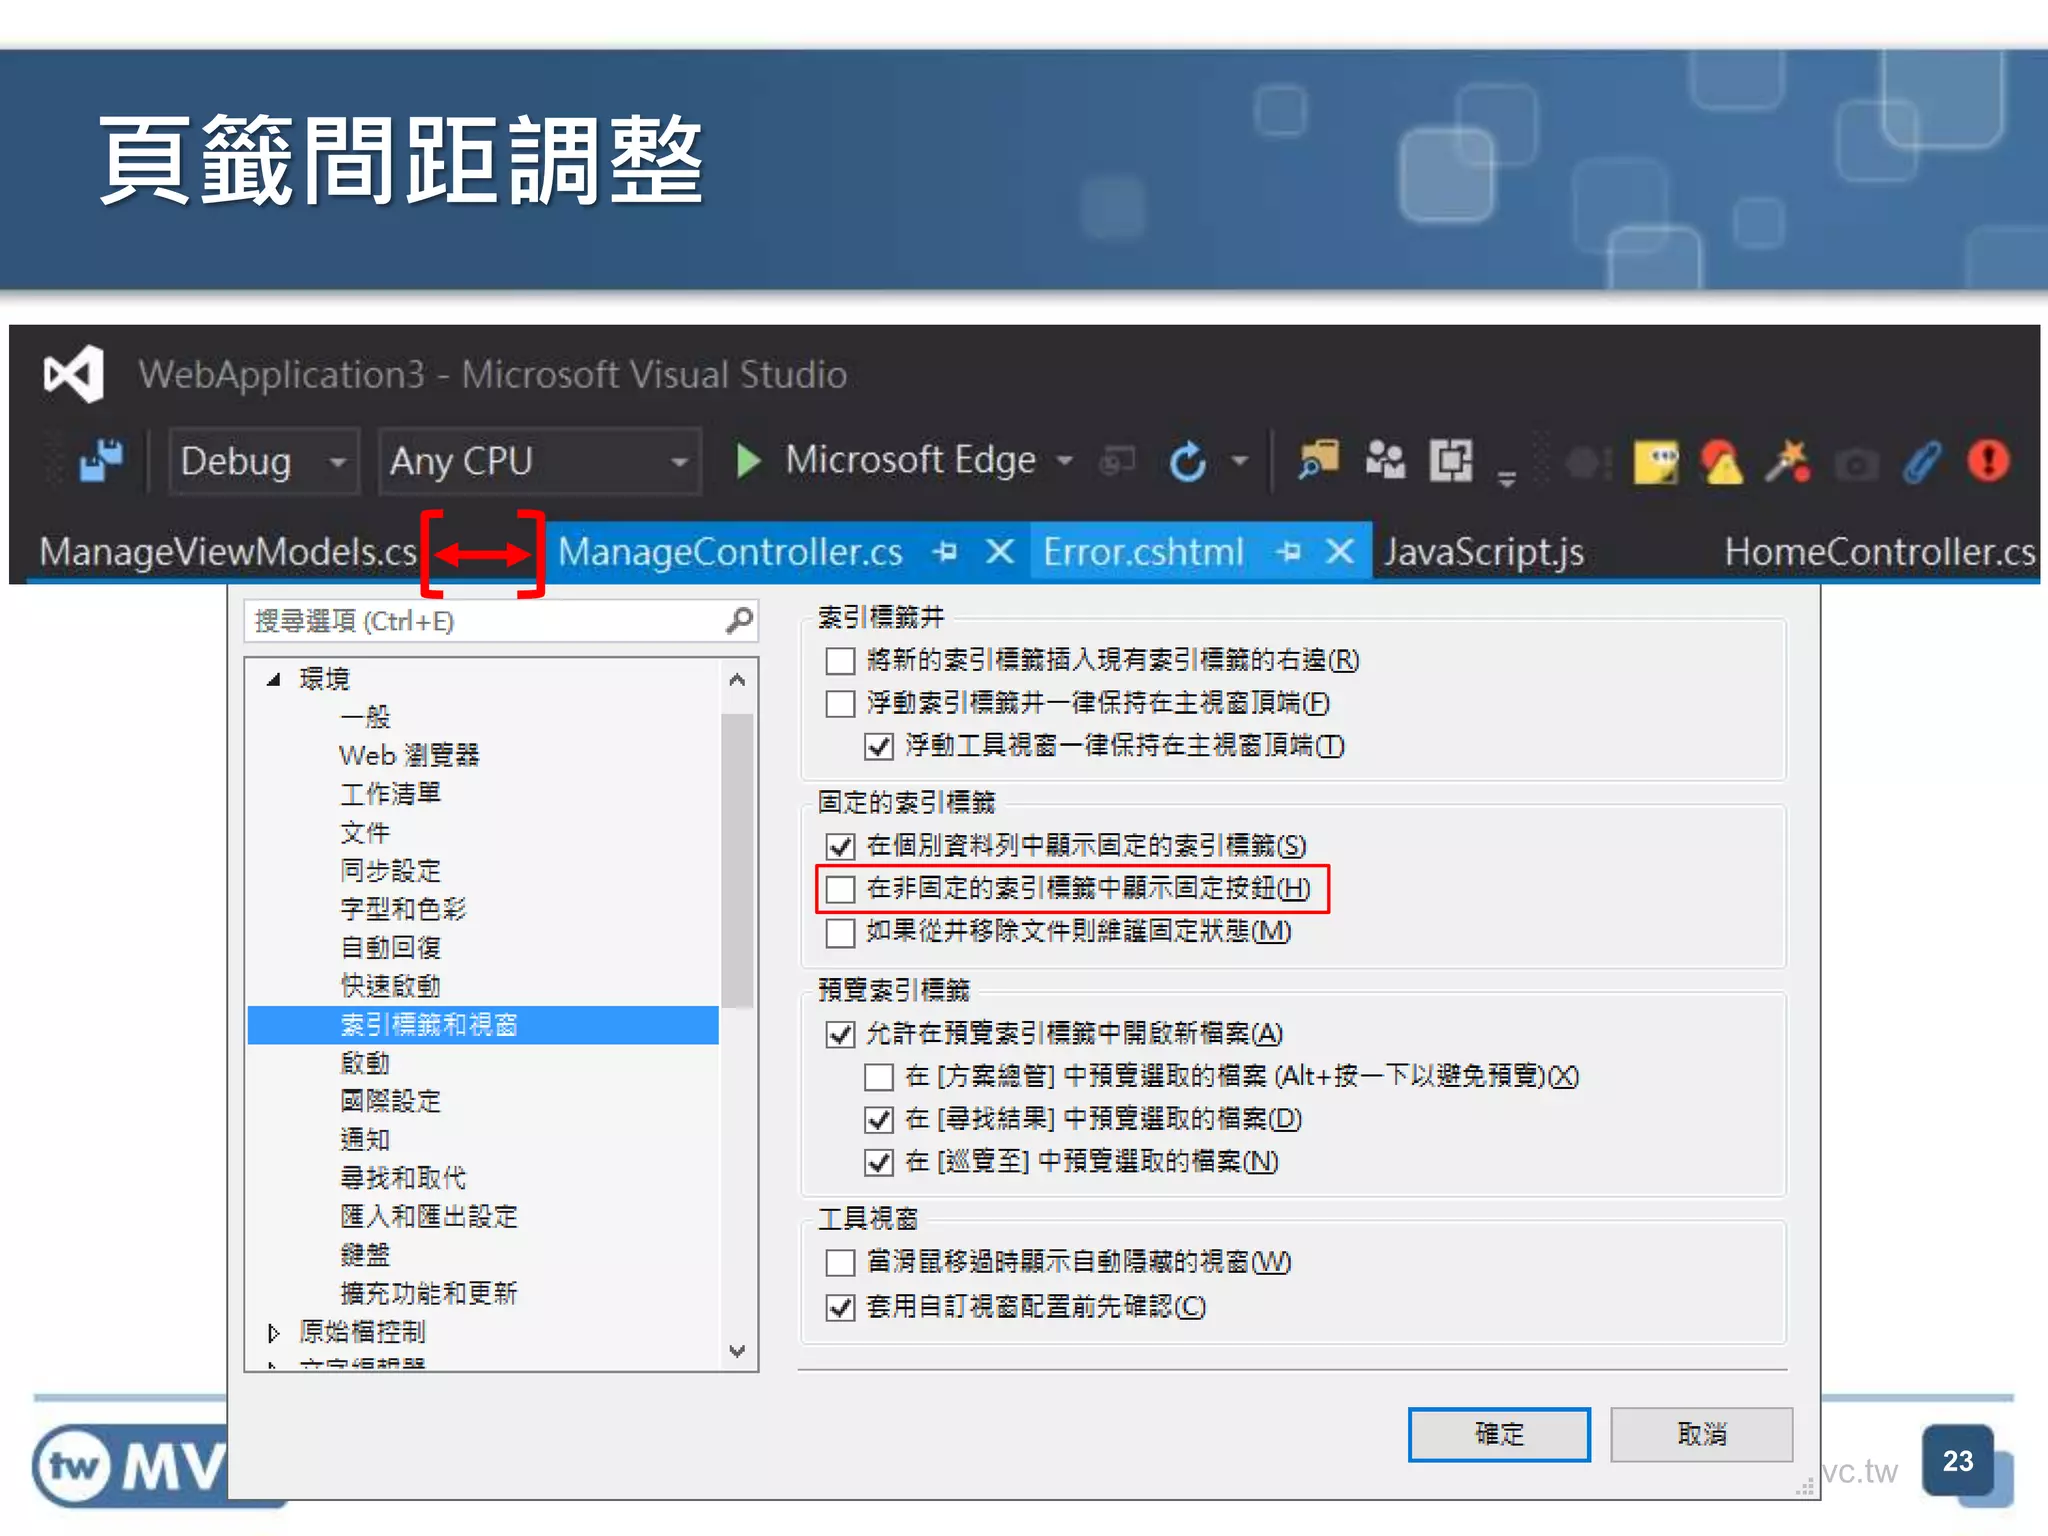2048x1536 pixels.
Task: Open the Find in Files folder icon
Action: coord(1319,461)
